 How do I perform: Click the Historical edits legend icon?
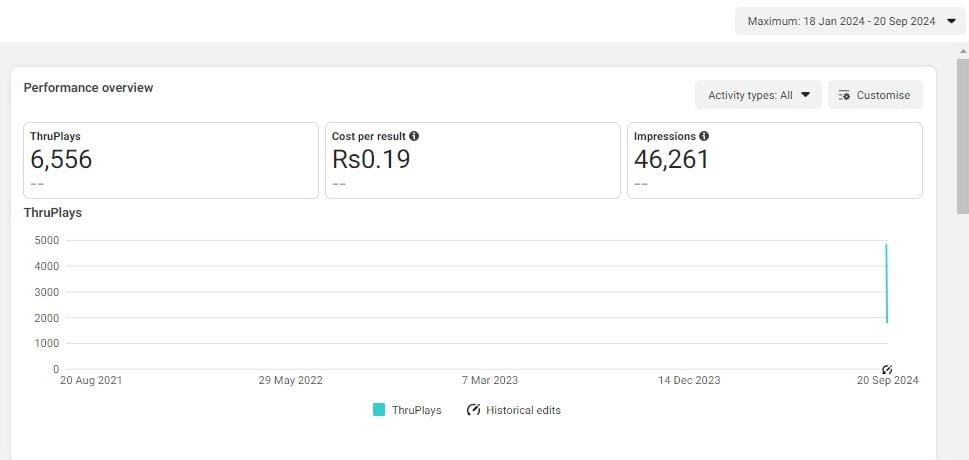coord(473,410)
